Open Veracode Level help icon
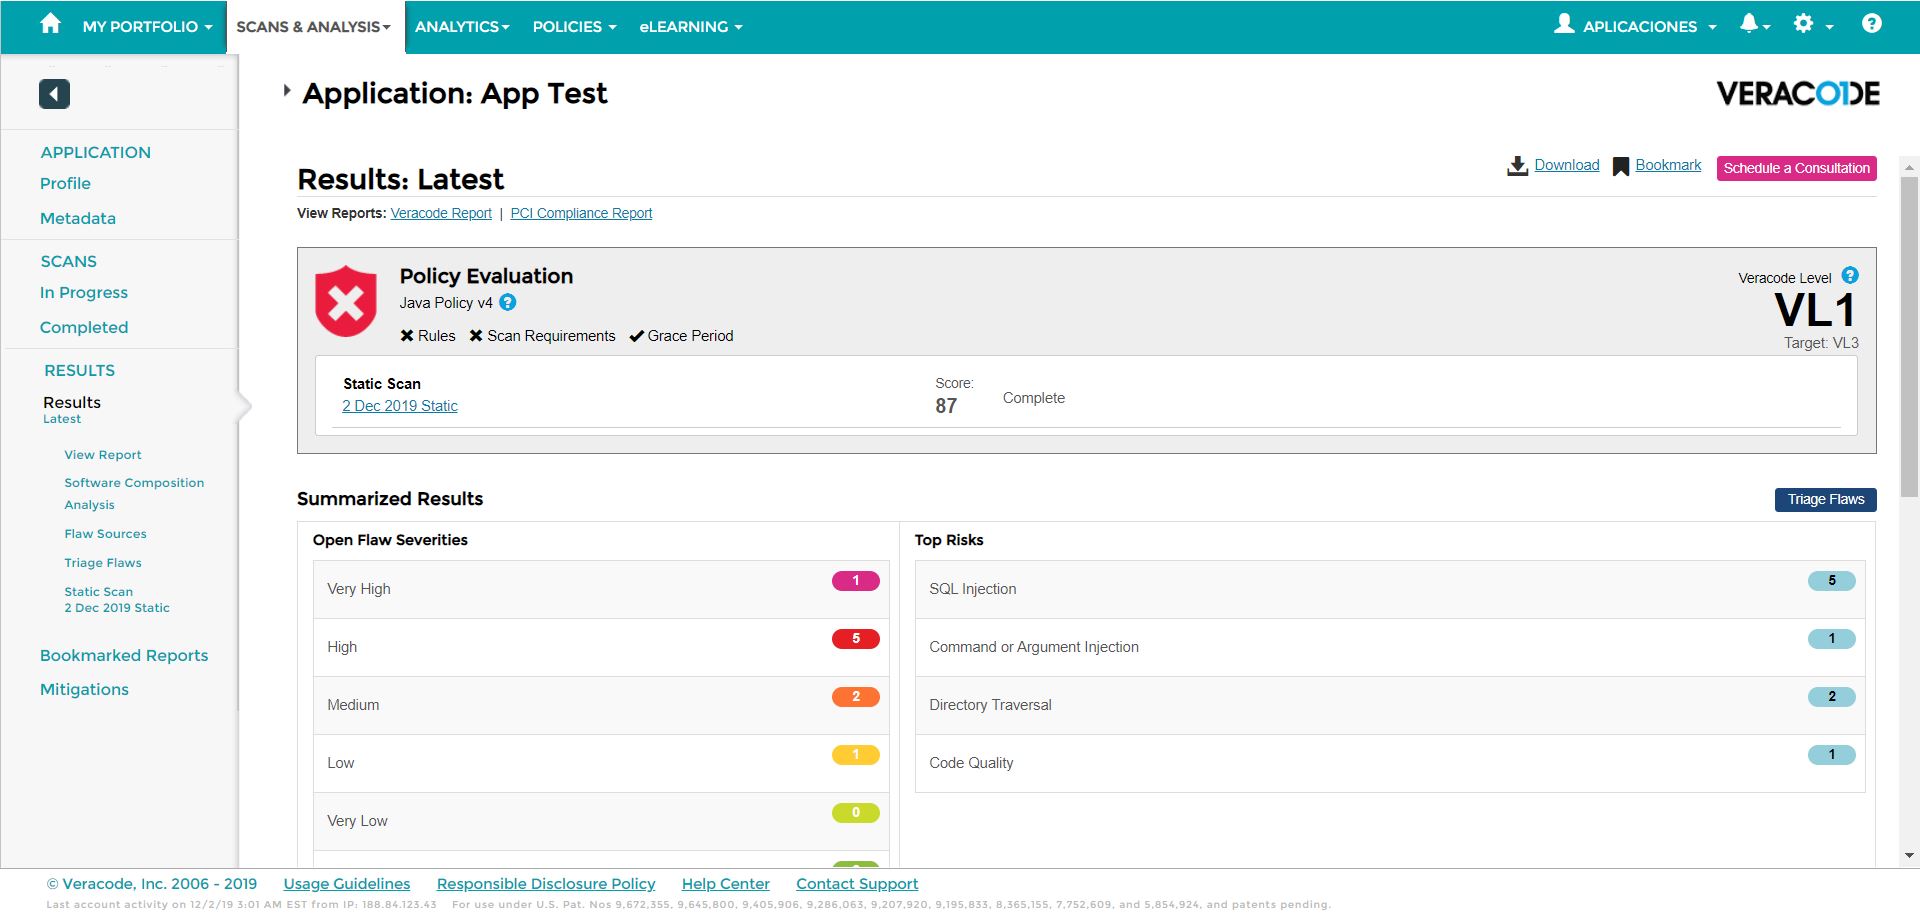This screenshot has height=914, width=1920. pyautogui.click(x=1850, y=275)
